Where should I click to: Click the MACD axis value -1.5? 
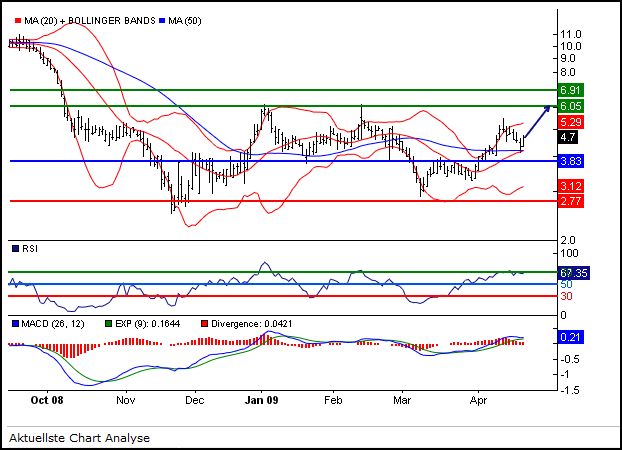tap(570, 390)
